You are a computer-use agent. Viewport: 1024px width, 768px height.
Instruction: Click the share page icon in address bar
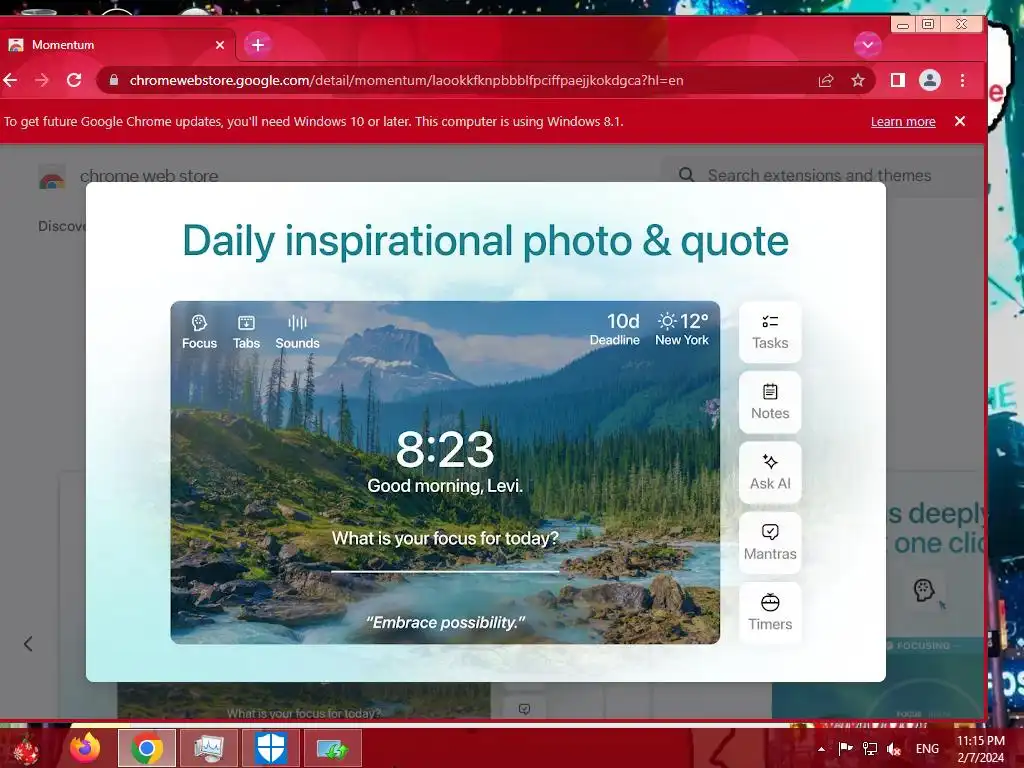click(x=825, y=80)
